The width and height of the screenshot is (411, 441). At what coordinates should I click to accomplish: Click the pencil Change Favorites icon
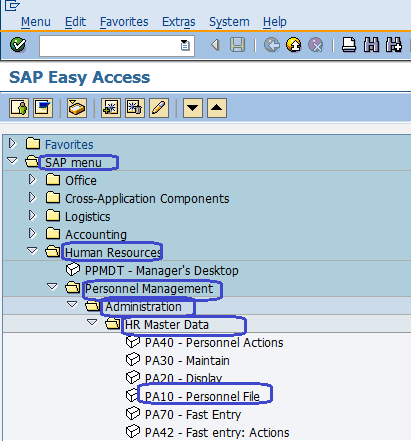pos(159,108)
